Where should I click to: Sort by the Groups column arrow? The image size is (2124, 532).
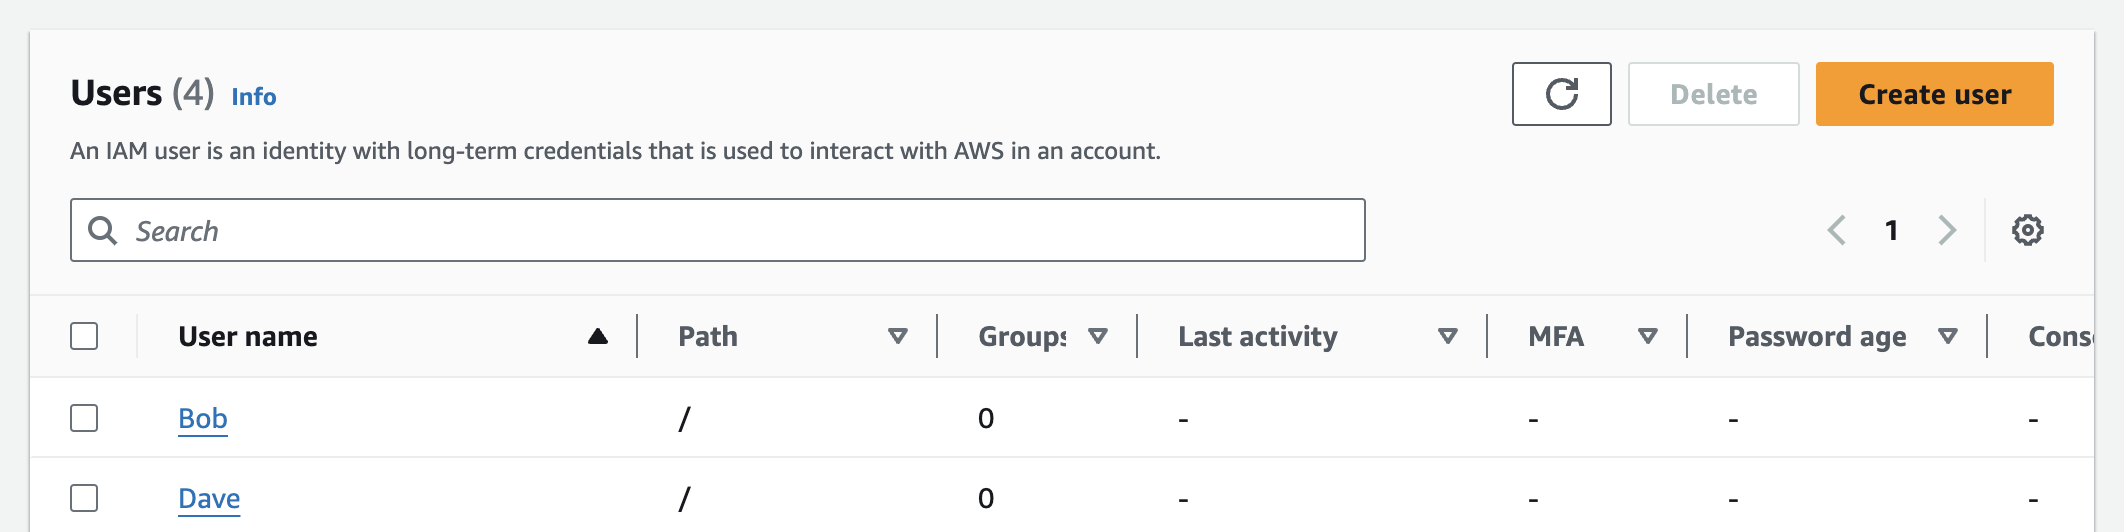(1098, 336)
